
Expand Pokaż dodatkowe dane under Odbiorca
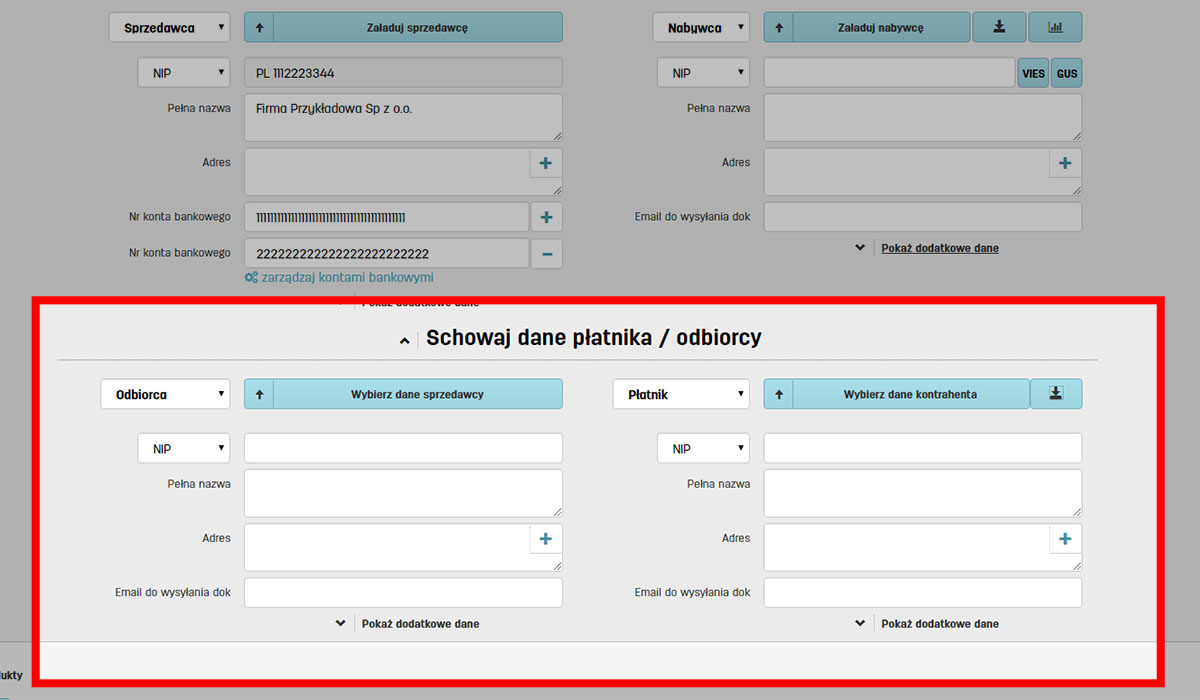pos(420,623)
